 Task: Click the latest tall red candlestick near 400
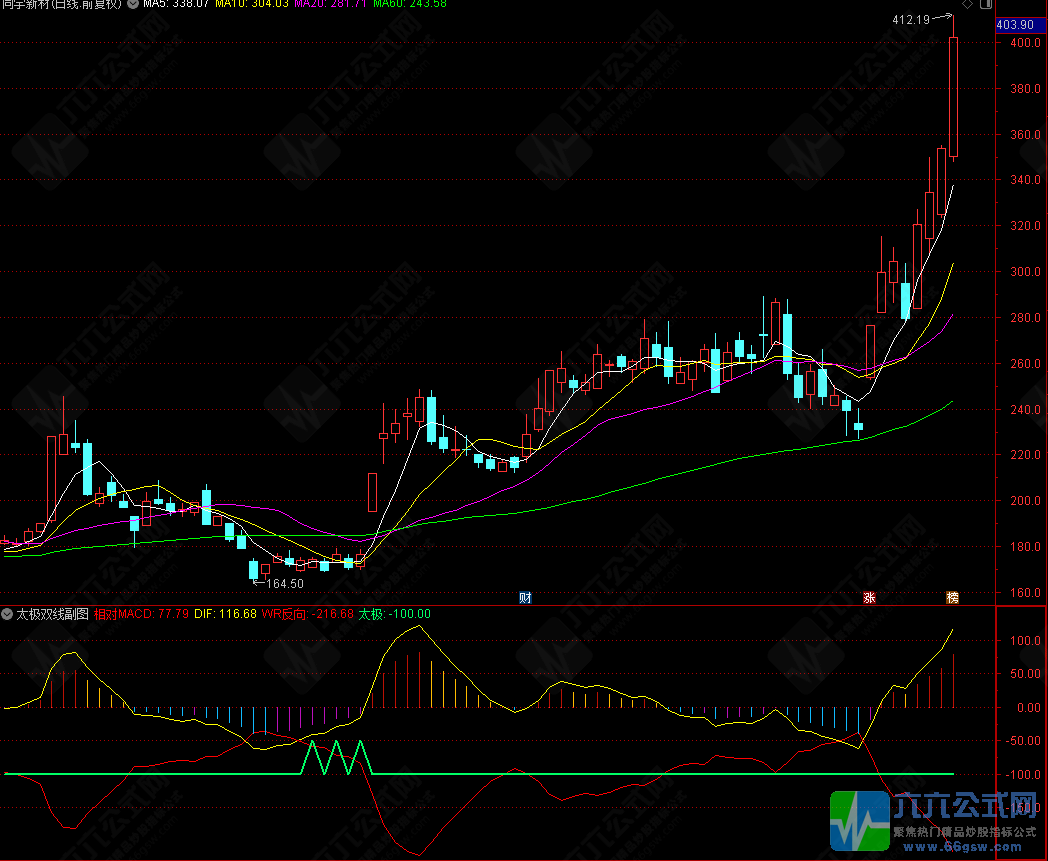[954, 97]
